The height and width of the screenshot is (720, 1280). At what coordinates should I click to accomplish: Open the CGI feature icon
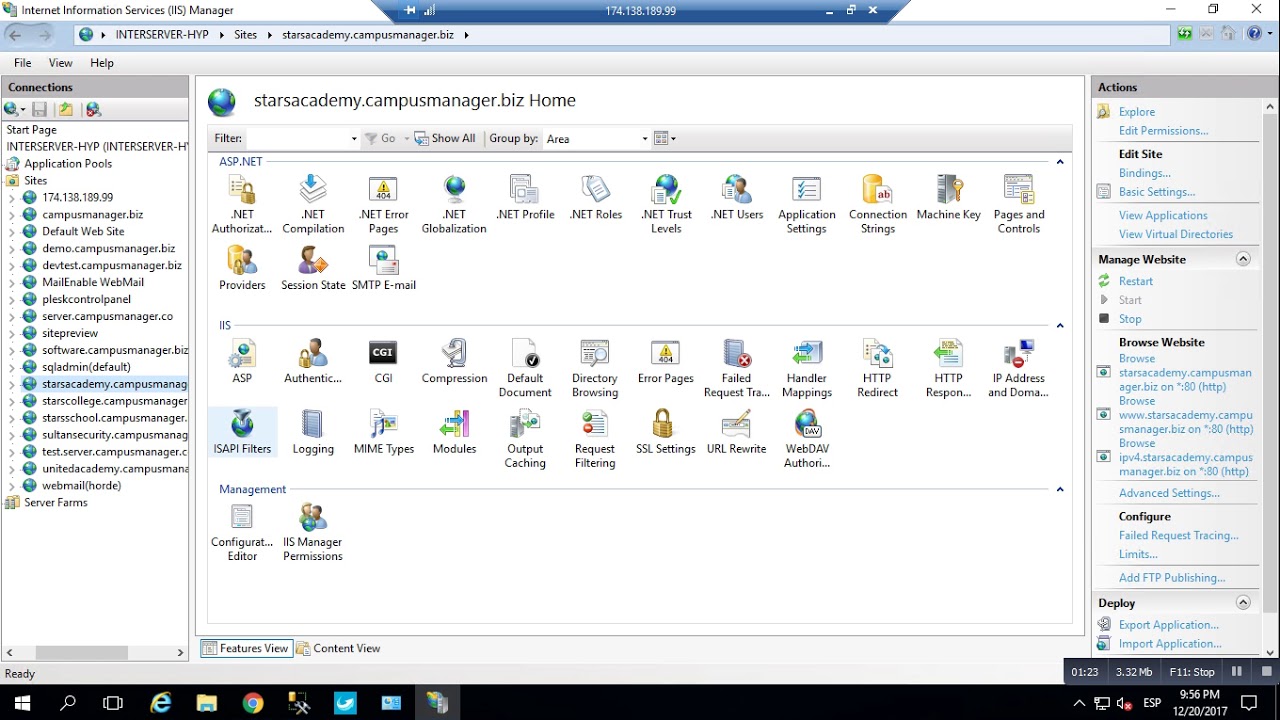(383, 361)
